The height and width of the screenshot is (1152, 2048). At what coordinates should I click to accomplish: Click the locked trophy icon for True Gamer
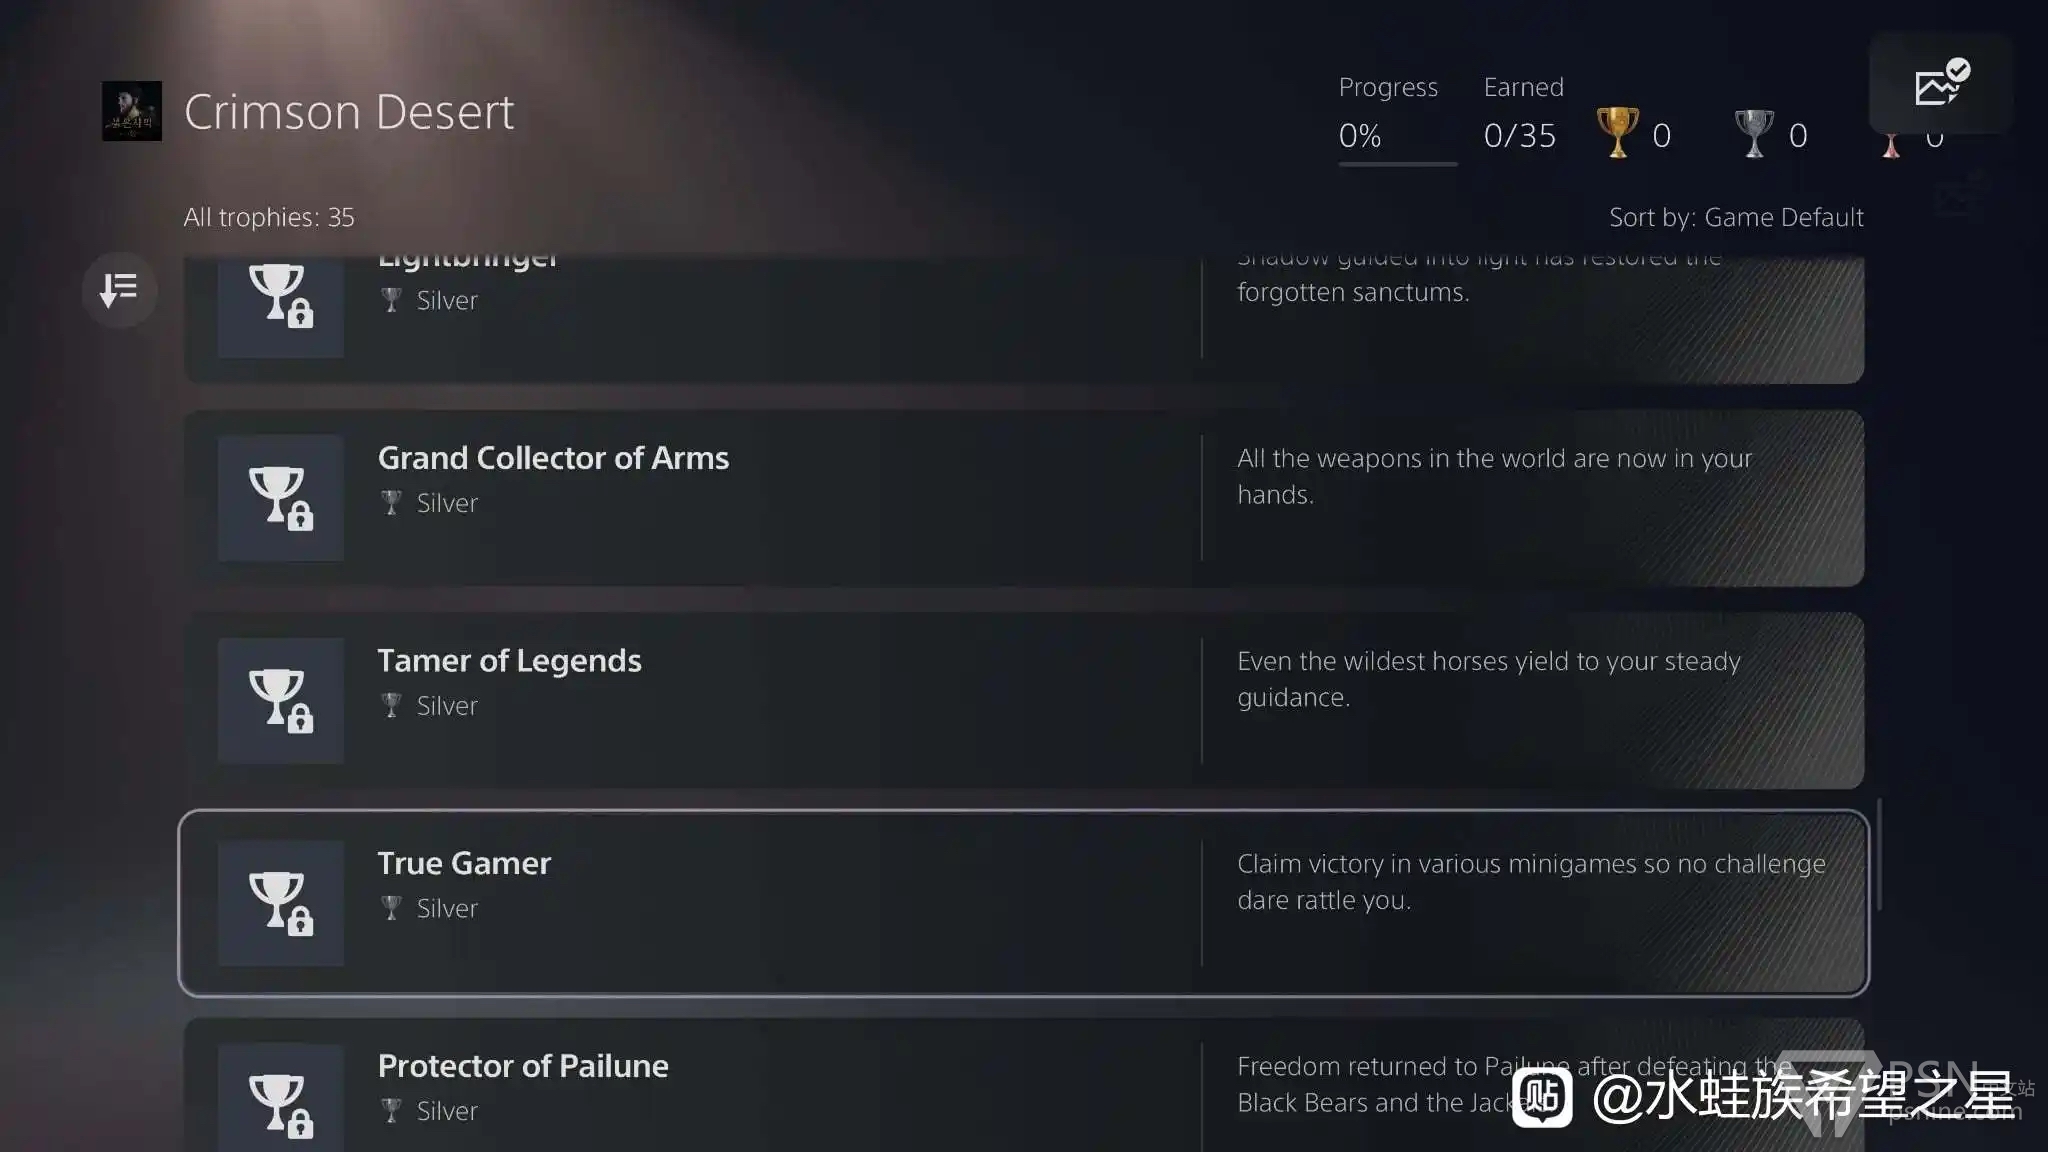pos(281,902)
